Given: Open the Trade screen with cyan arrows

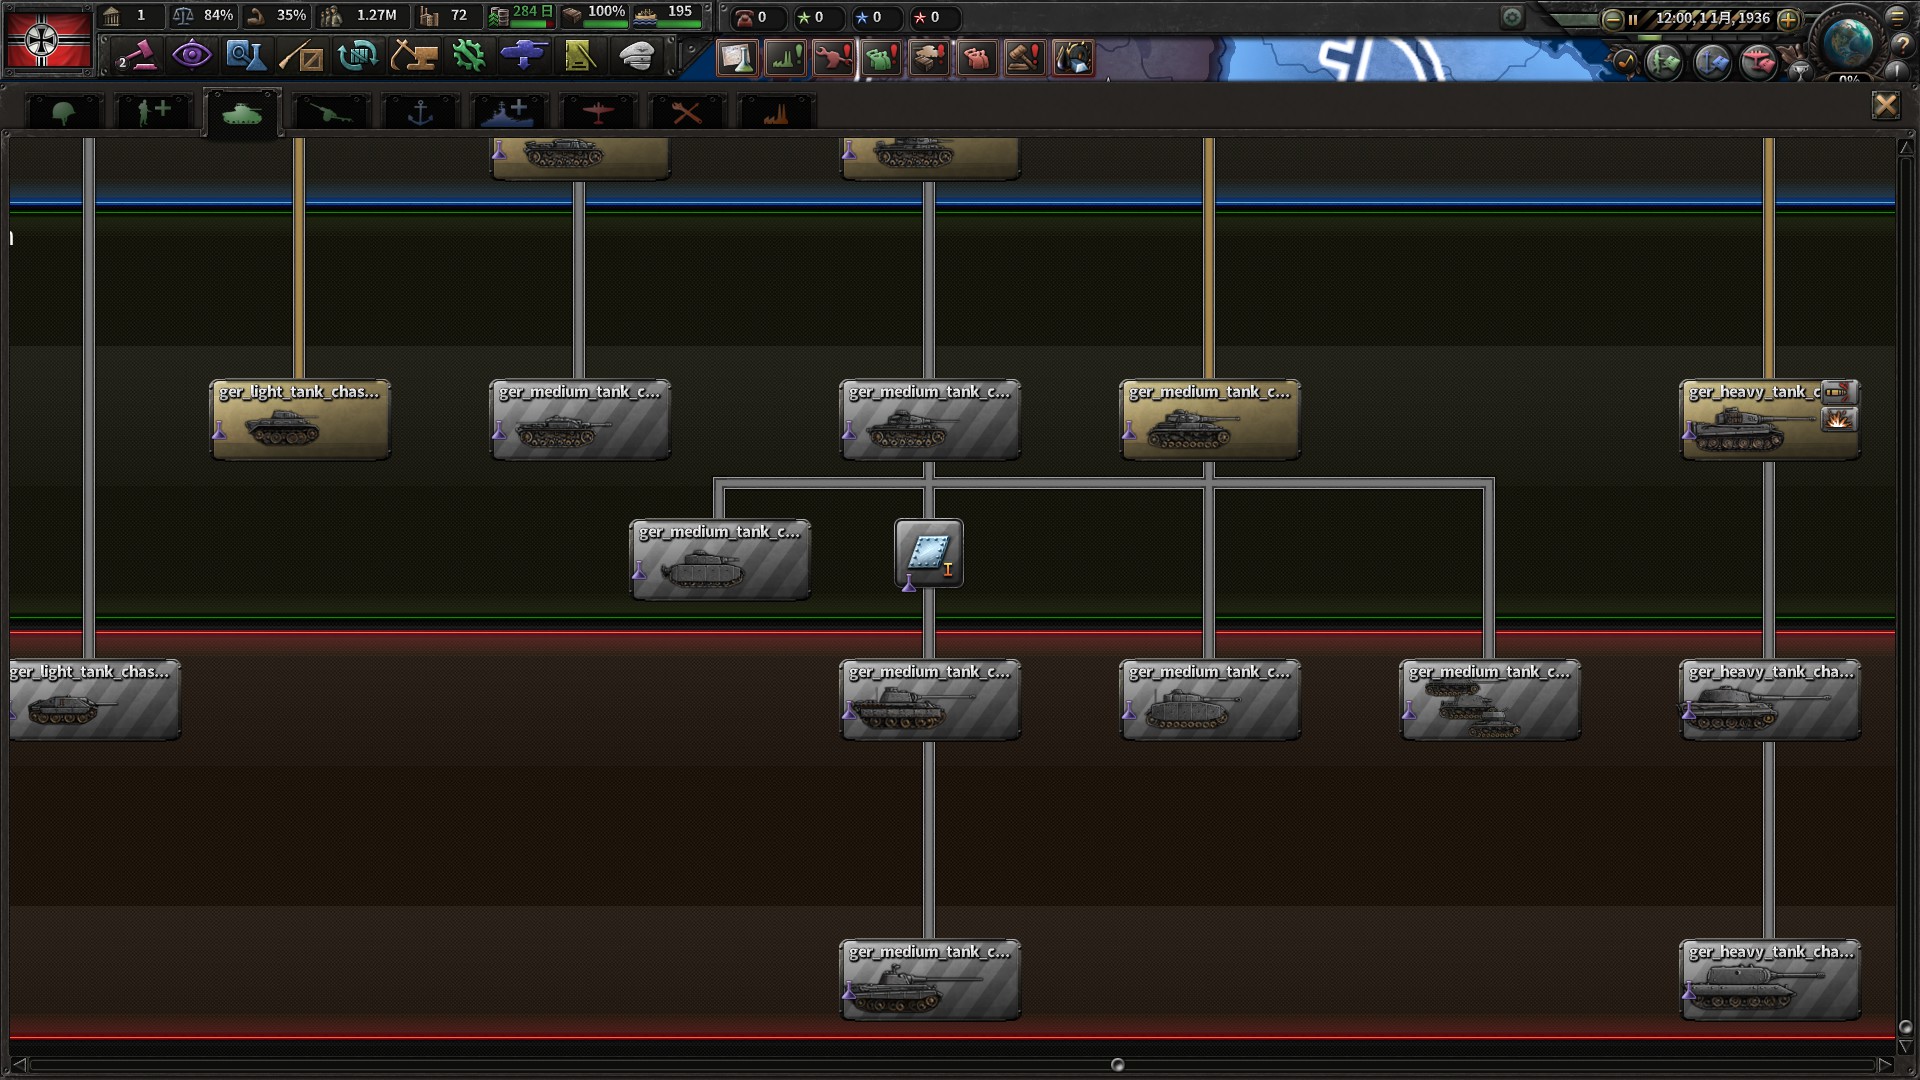Looking at the screenshot, I should point(357,56).
